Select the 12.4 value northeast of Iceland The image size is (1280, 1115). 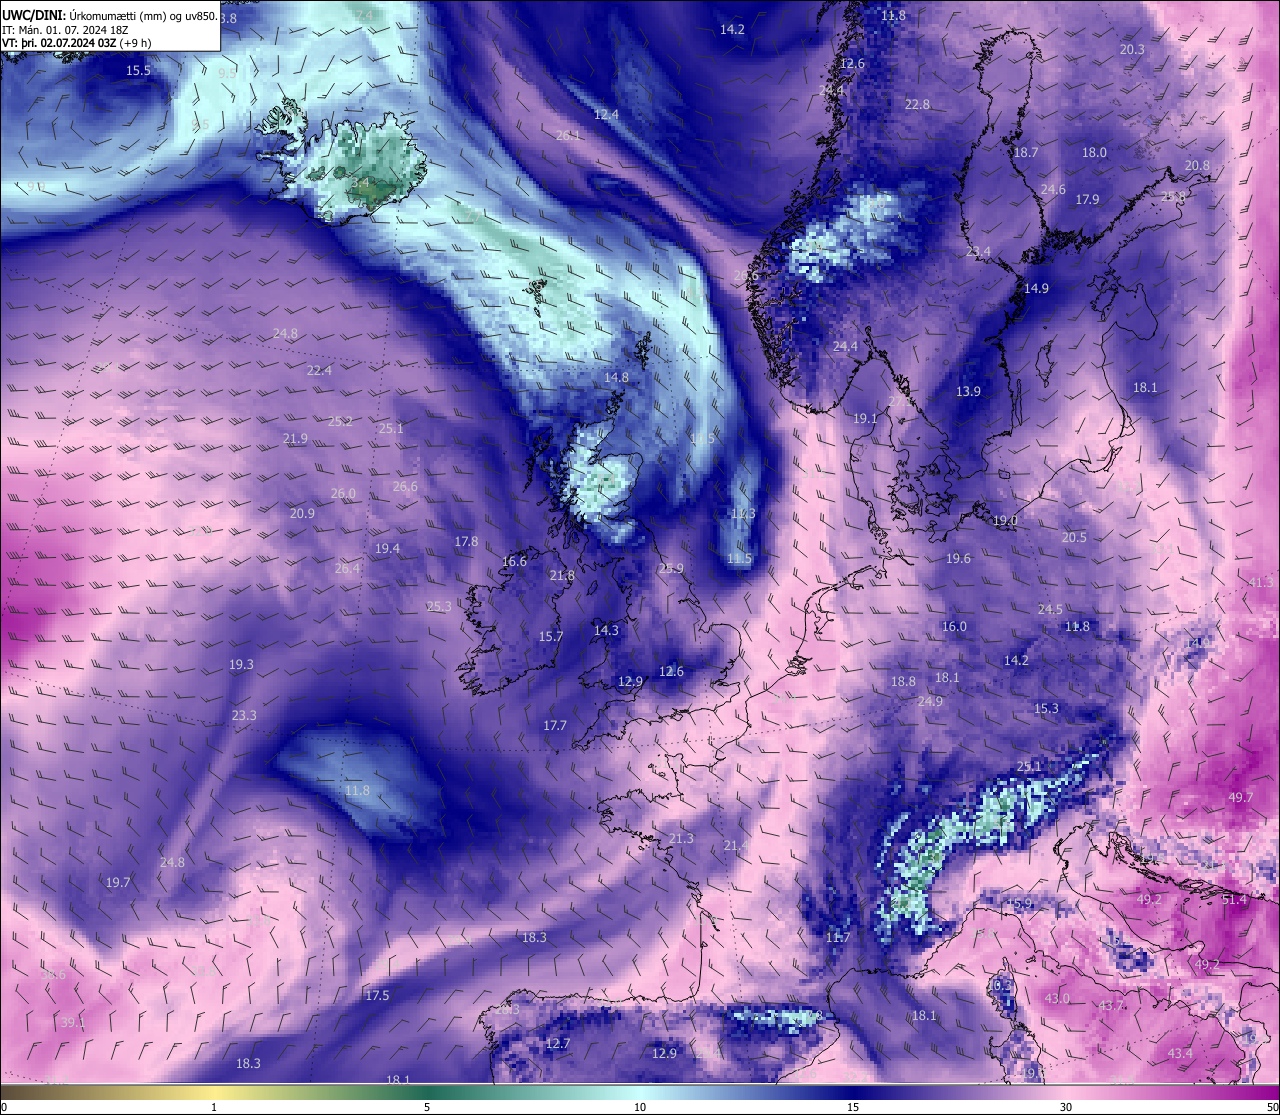(606, 114)
